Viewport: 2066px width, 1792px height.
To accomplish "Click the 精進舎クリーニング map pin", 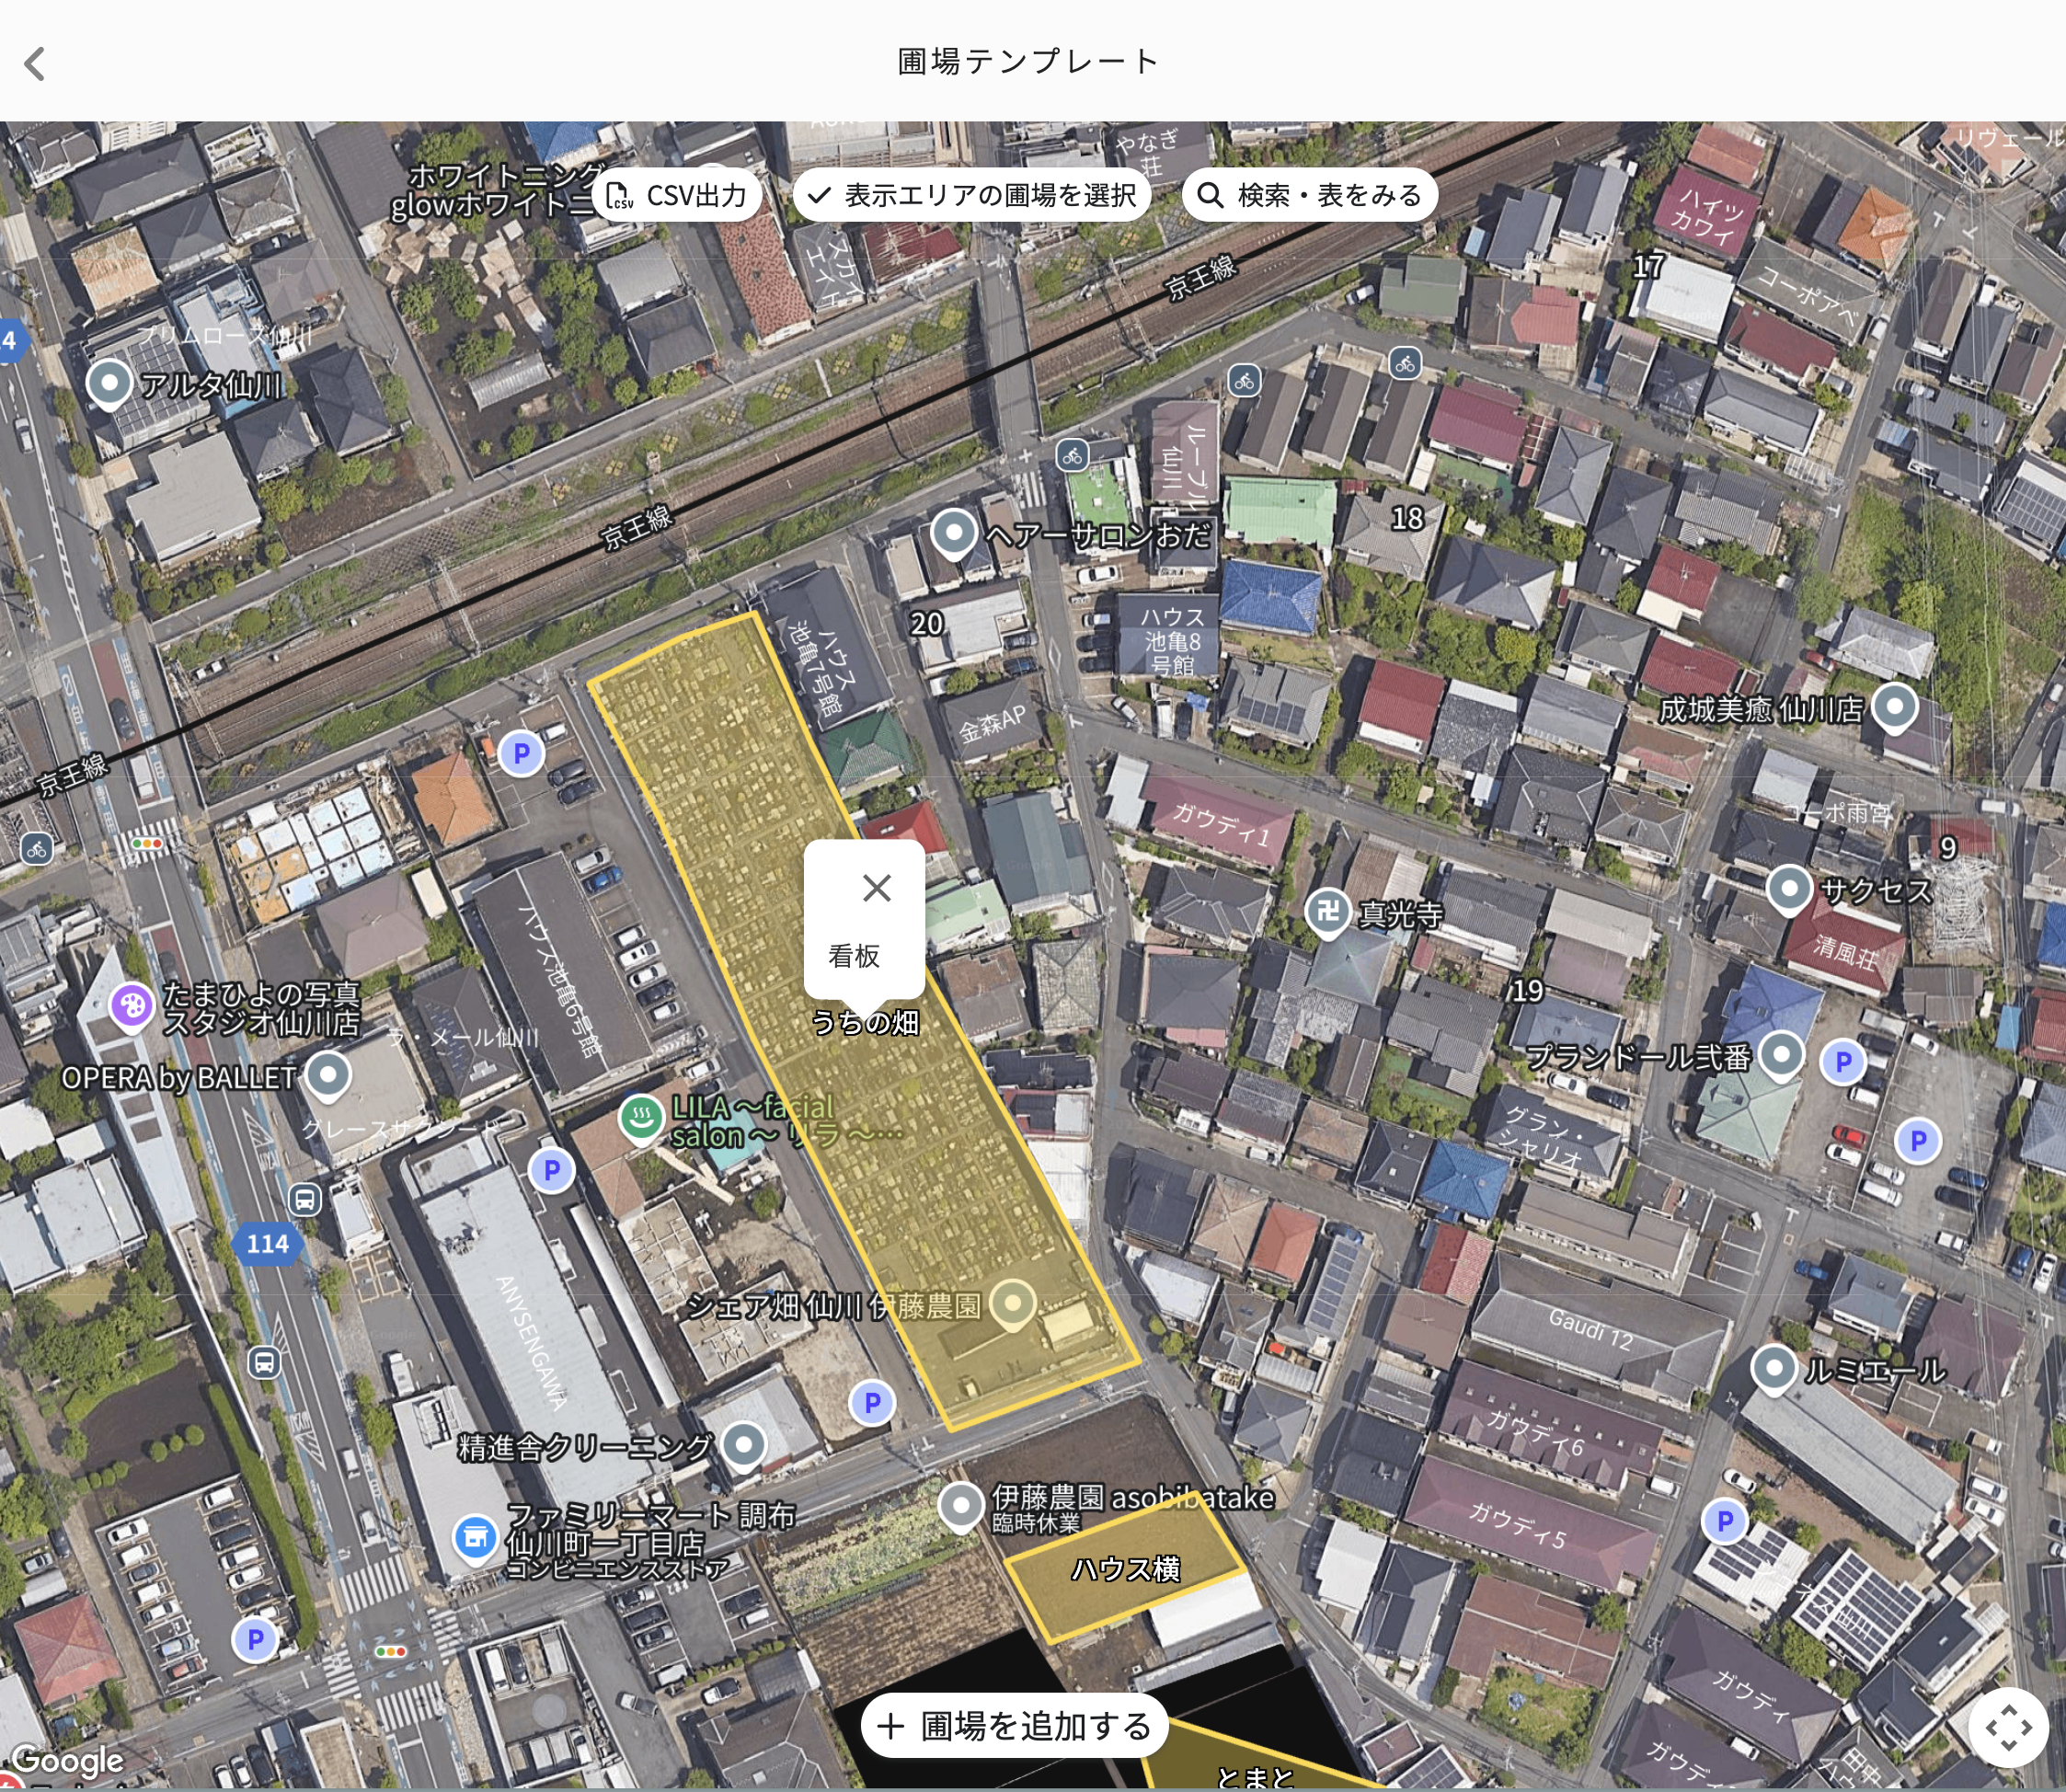I will click(743, 1446).
